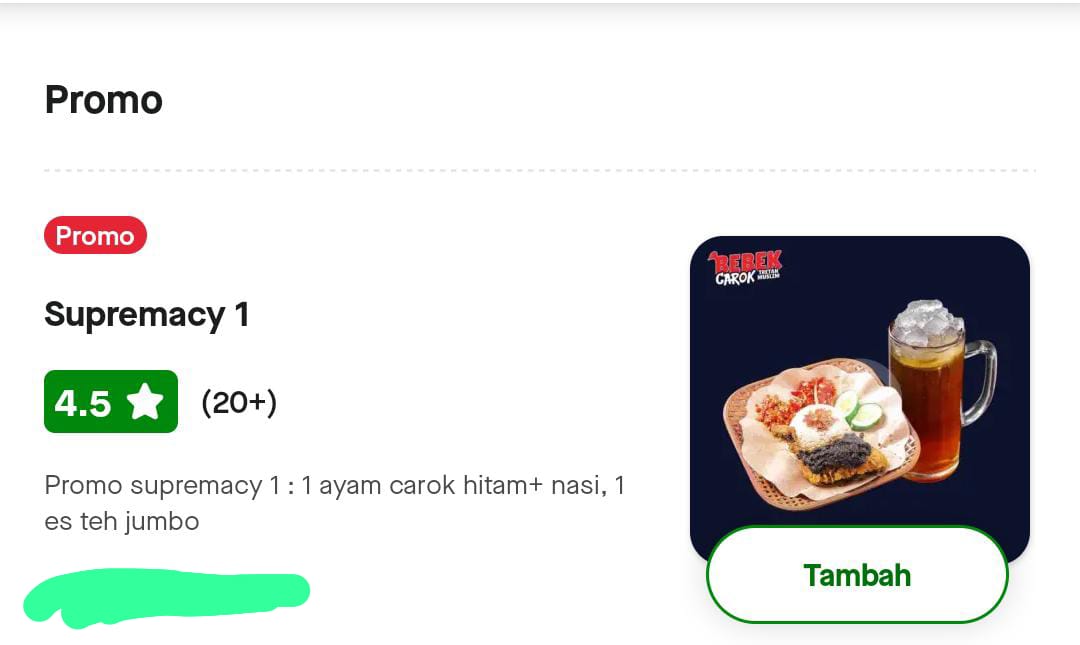Click the cucumber slices on the plate
The height and width of the screenshot is (645, 1080).
pos(858,409)
